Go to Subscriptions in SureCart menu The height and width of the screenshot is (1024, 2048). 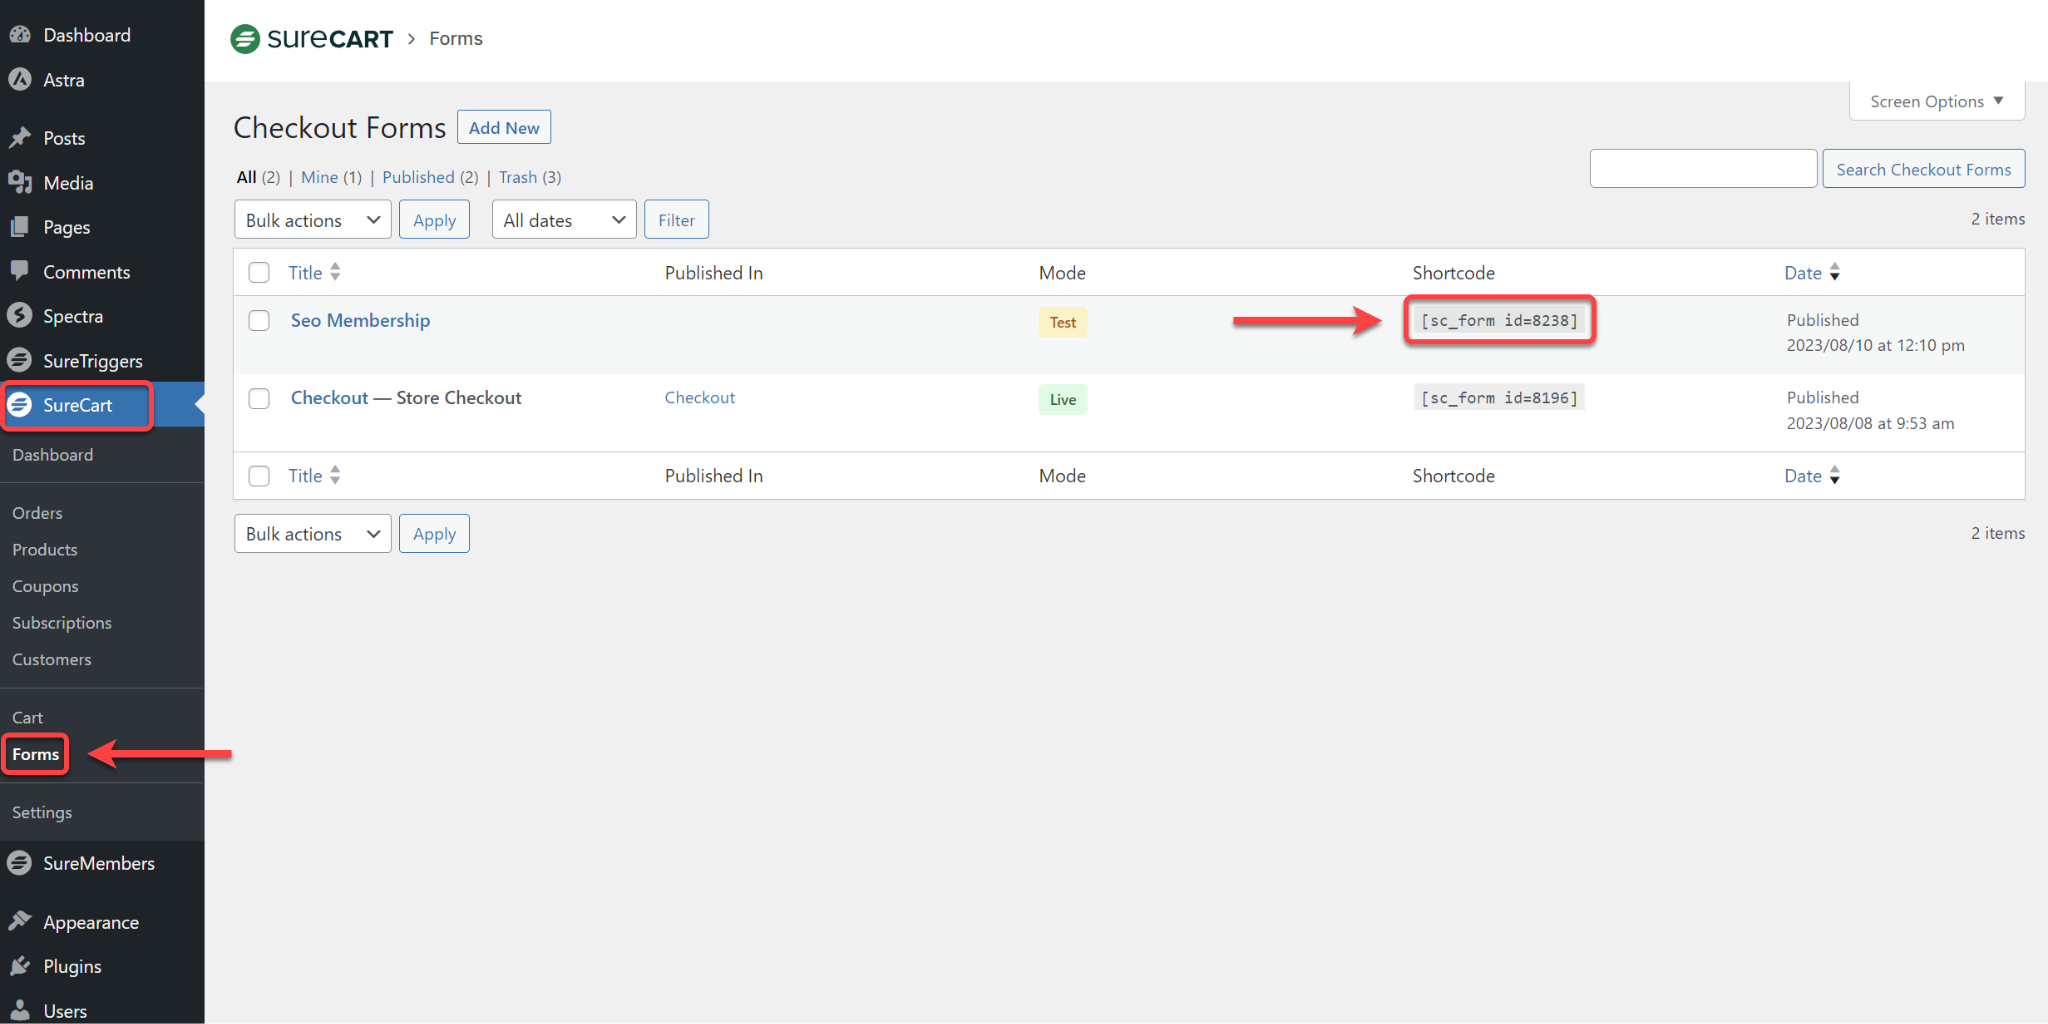click(x=62, y=623)
